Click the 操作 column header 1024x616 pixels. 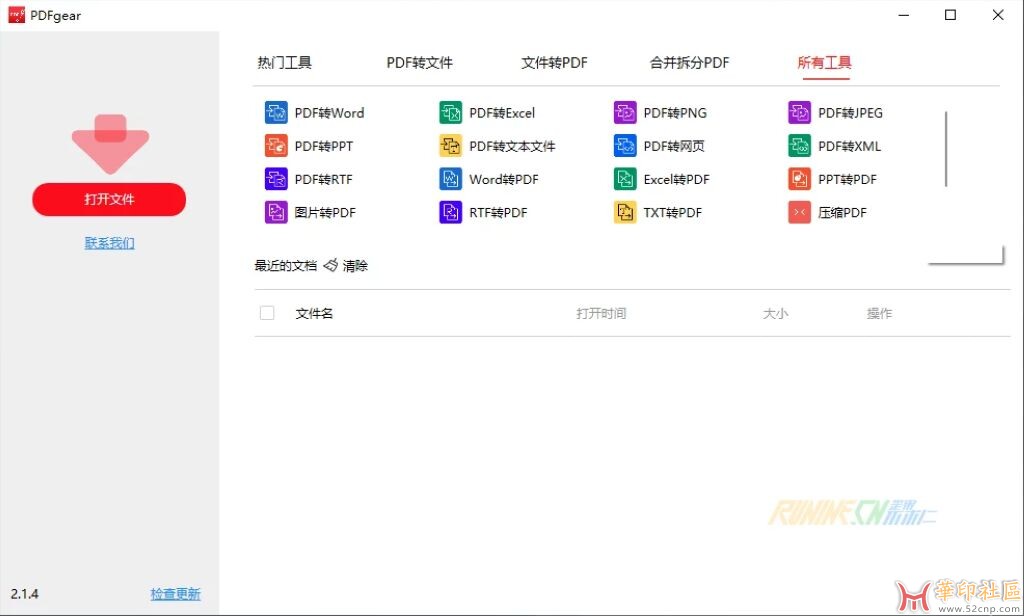(x=879, y=314)
